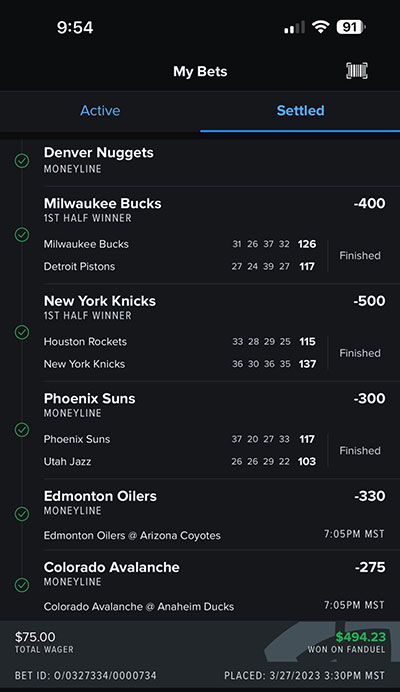Screen dimensions: 400x692
Task: Tap Denver Nuggets green check icon
Action: 22,161
